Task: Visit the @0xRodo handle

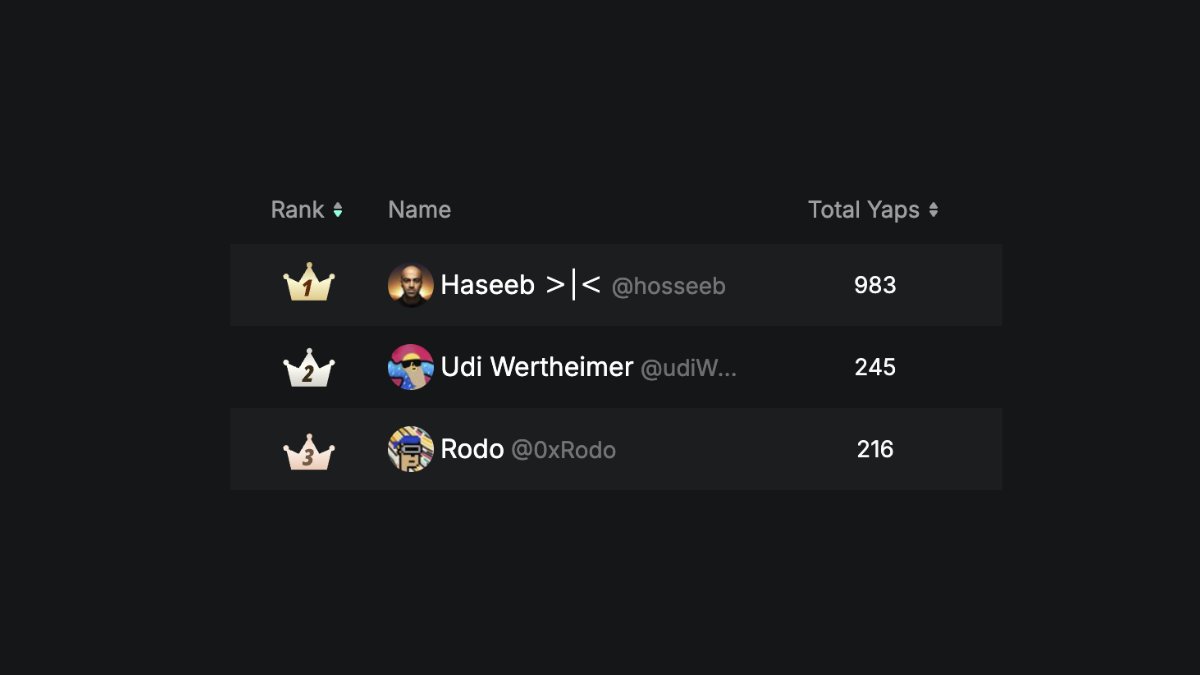Action: (564, 450)
